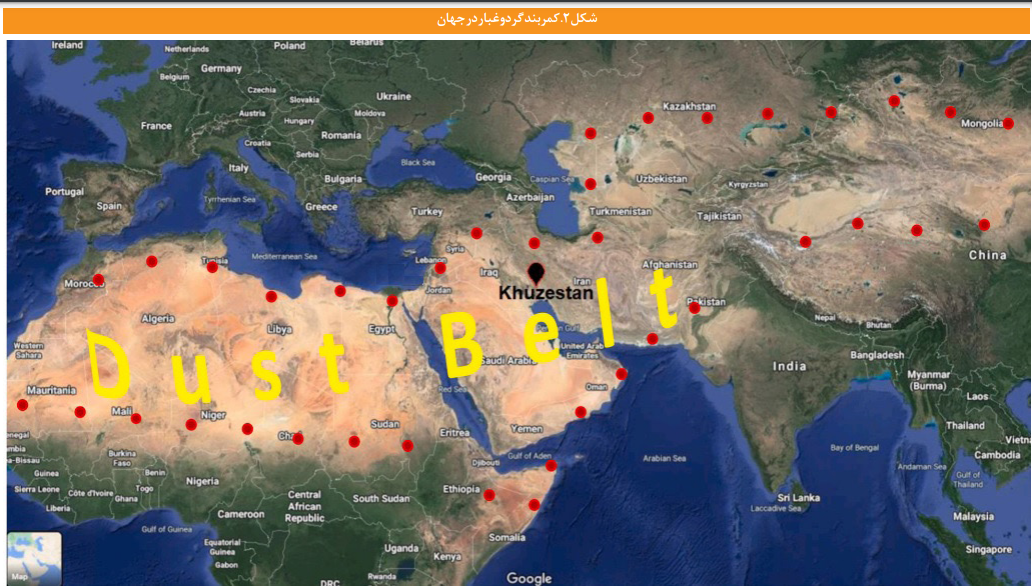Click the red marker beside Pakistan label

[x=695, y=307]
